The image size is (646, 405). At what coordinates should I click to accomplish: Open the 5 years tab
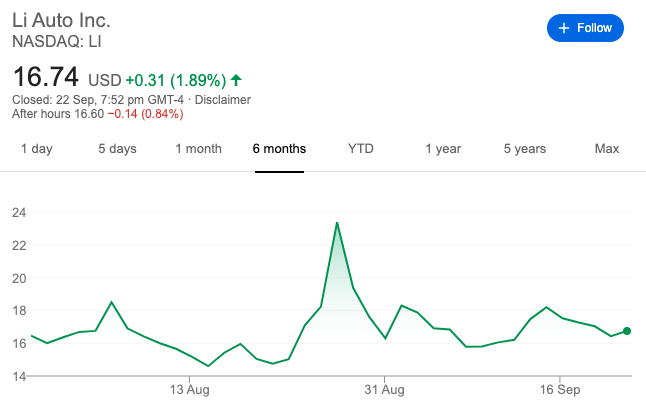tap(525, 149)
